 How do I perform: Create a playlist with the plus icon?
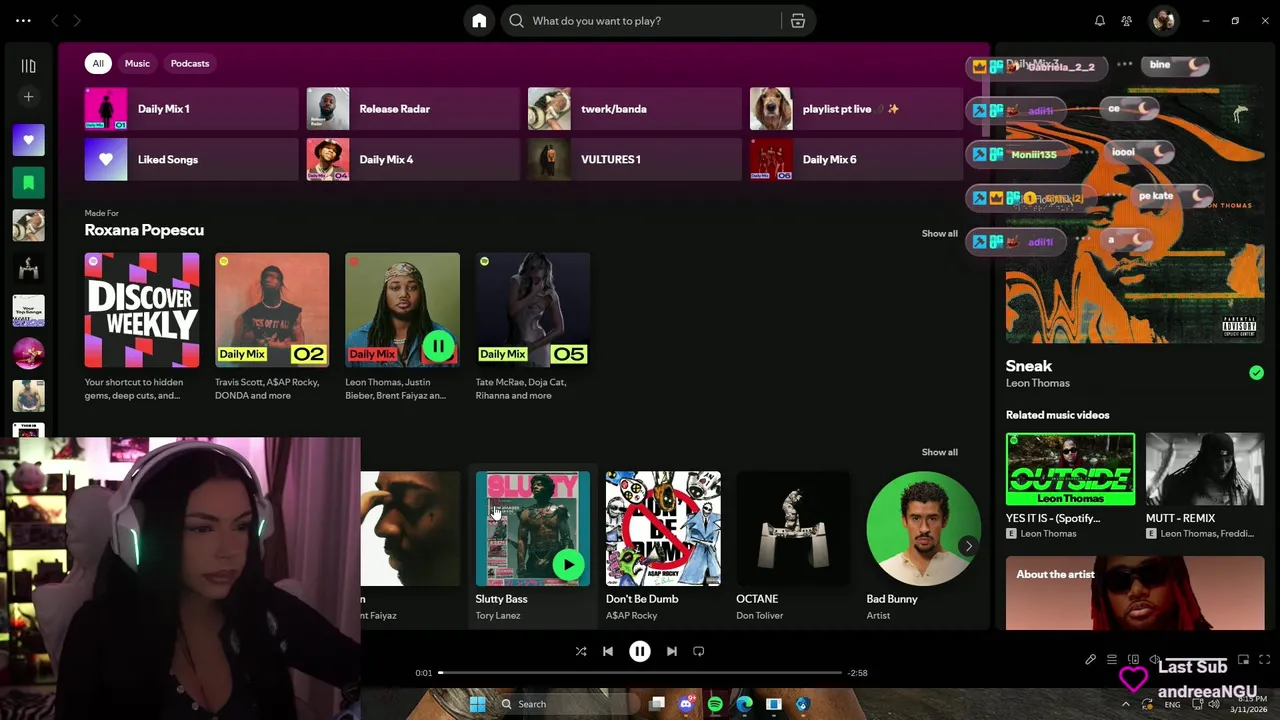coord(28,97)
